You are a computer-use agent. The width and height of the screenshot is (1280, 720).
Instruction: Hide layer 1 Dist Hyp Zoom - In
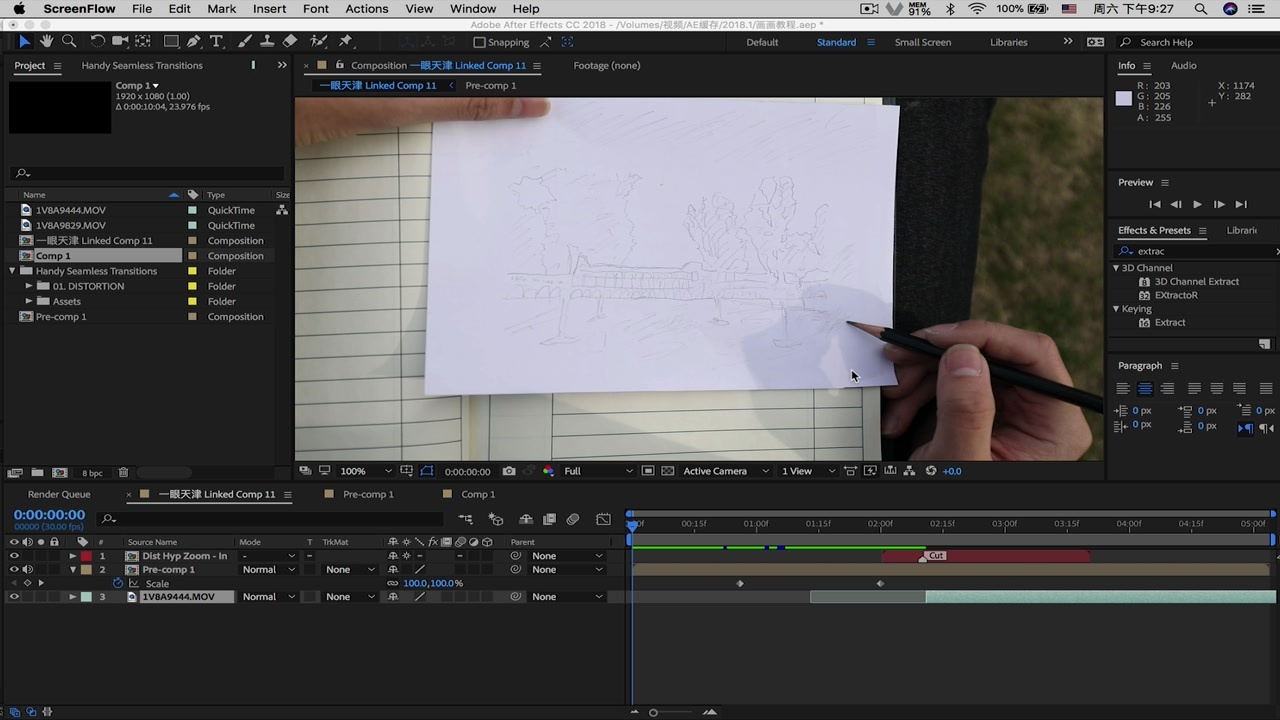[x=14, y=556]
